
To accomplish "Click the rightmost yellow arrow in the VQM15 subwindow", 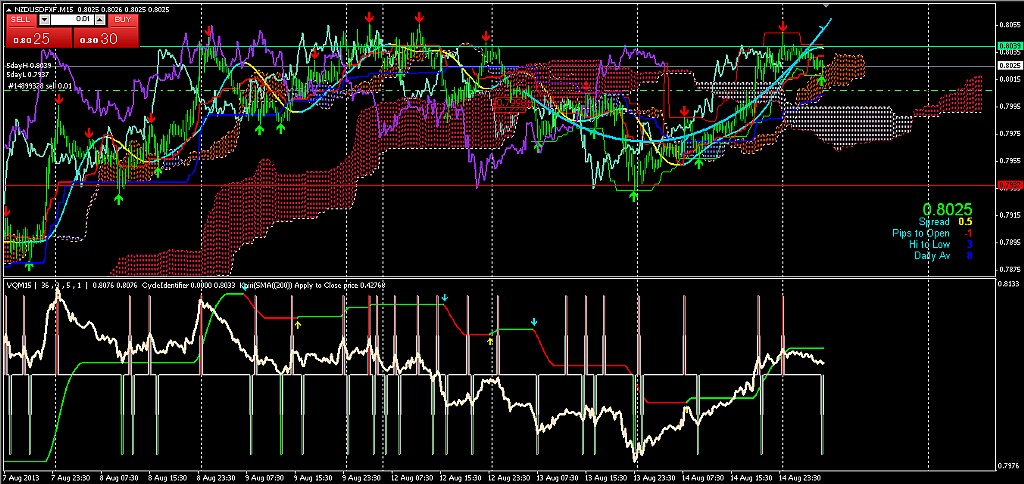I will pyautogui.click(x=490, y=341).
